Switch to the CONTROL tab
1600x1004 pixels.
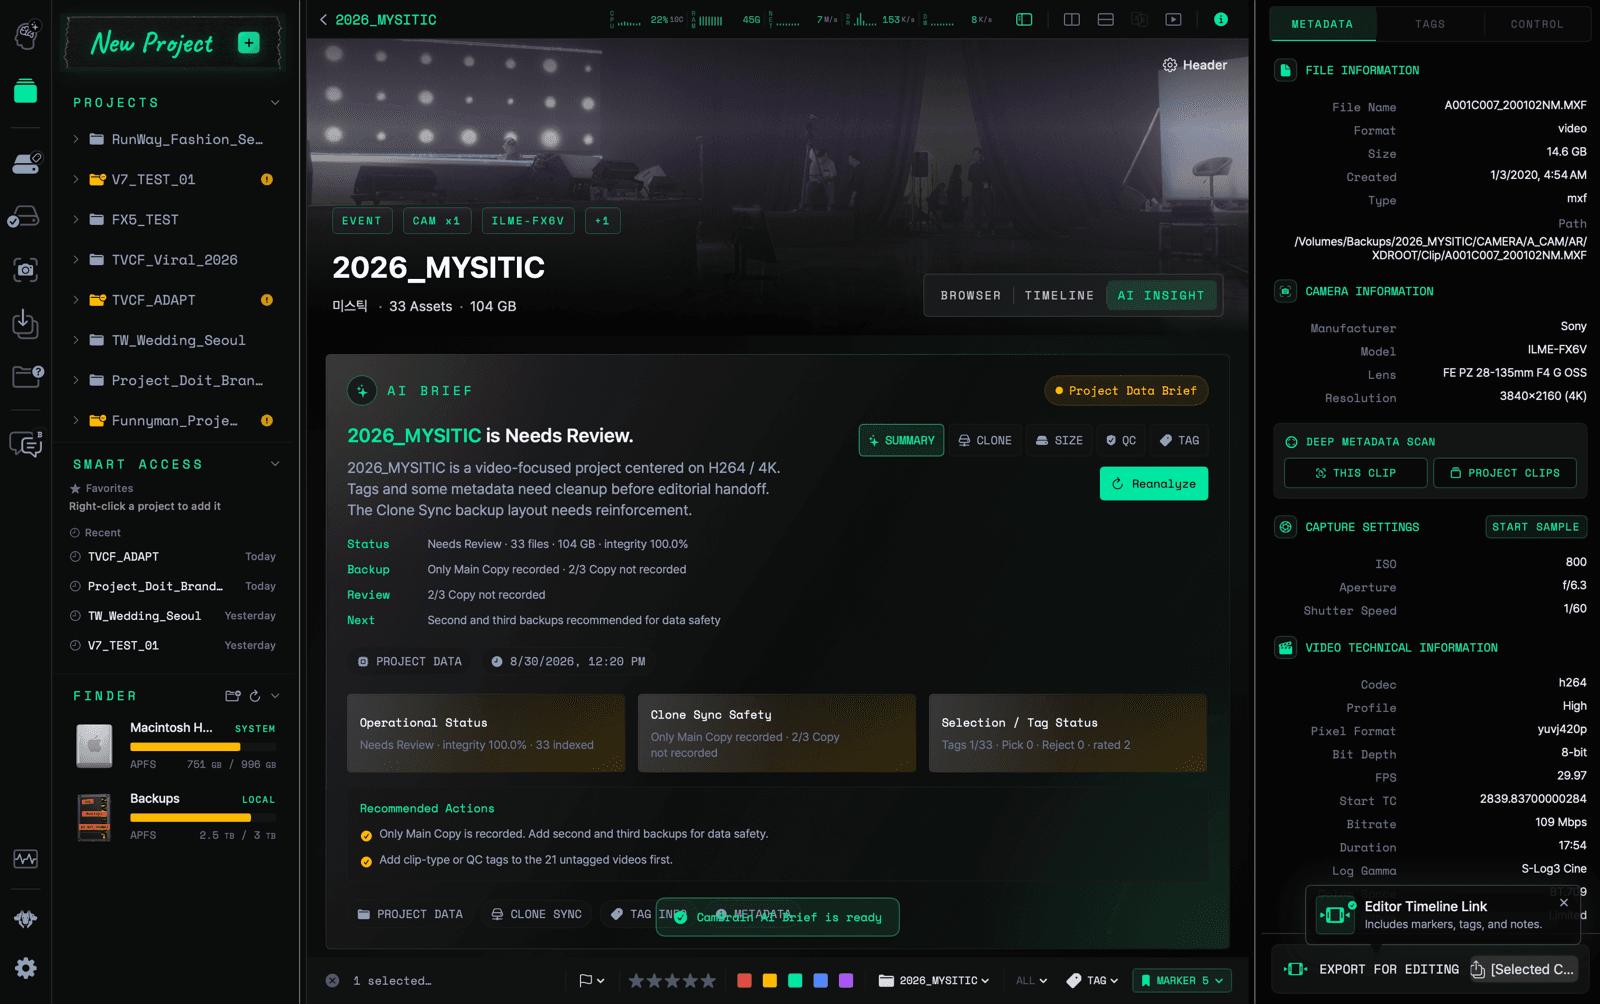[1537, 24]
